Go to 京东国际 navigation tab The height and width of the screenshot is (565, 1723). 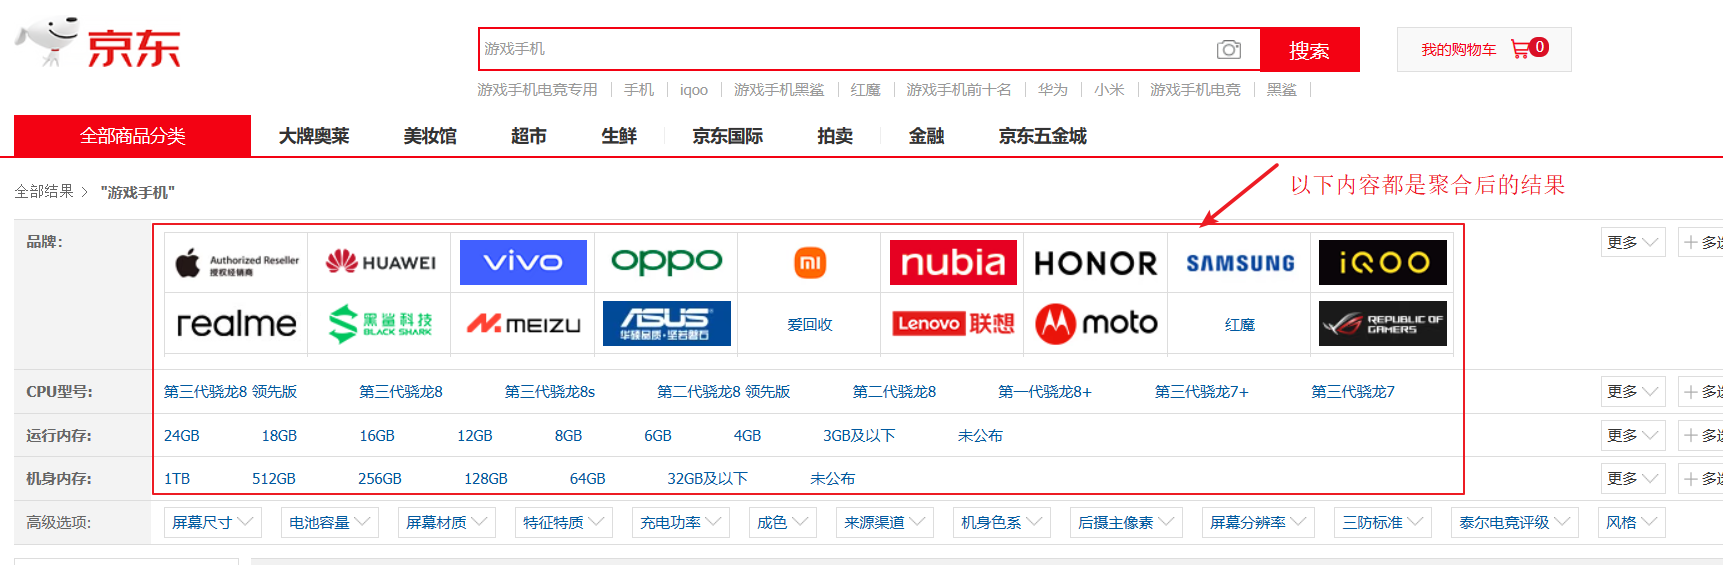coord(727,136)
